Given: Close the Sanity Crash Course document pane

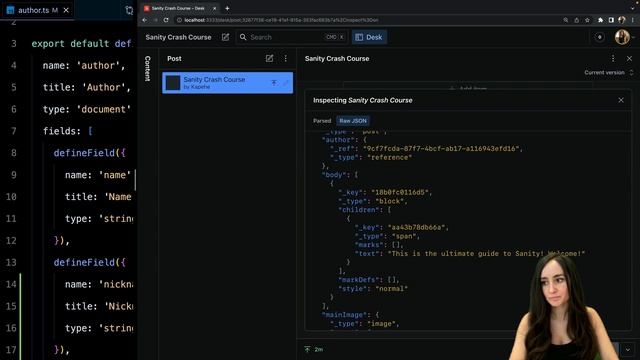Looking at the screenshot, I should coord(629,58).
